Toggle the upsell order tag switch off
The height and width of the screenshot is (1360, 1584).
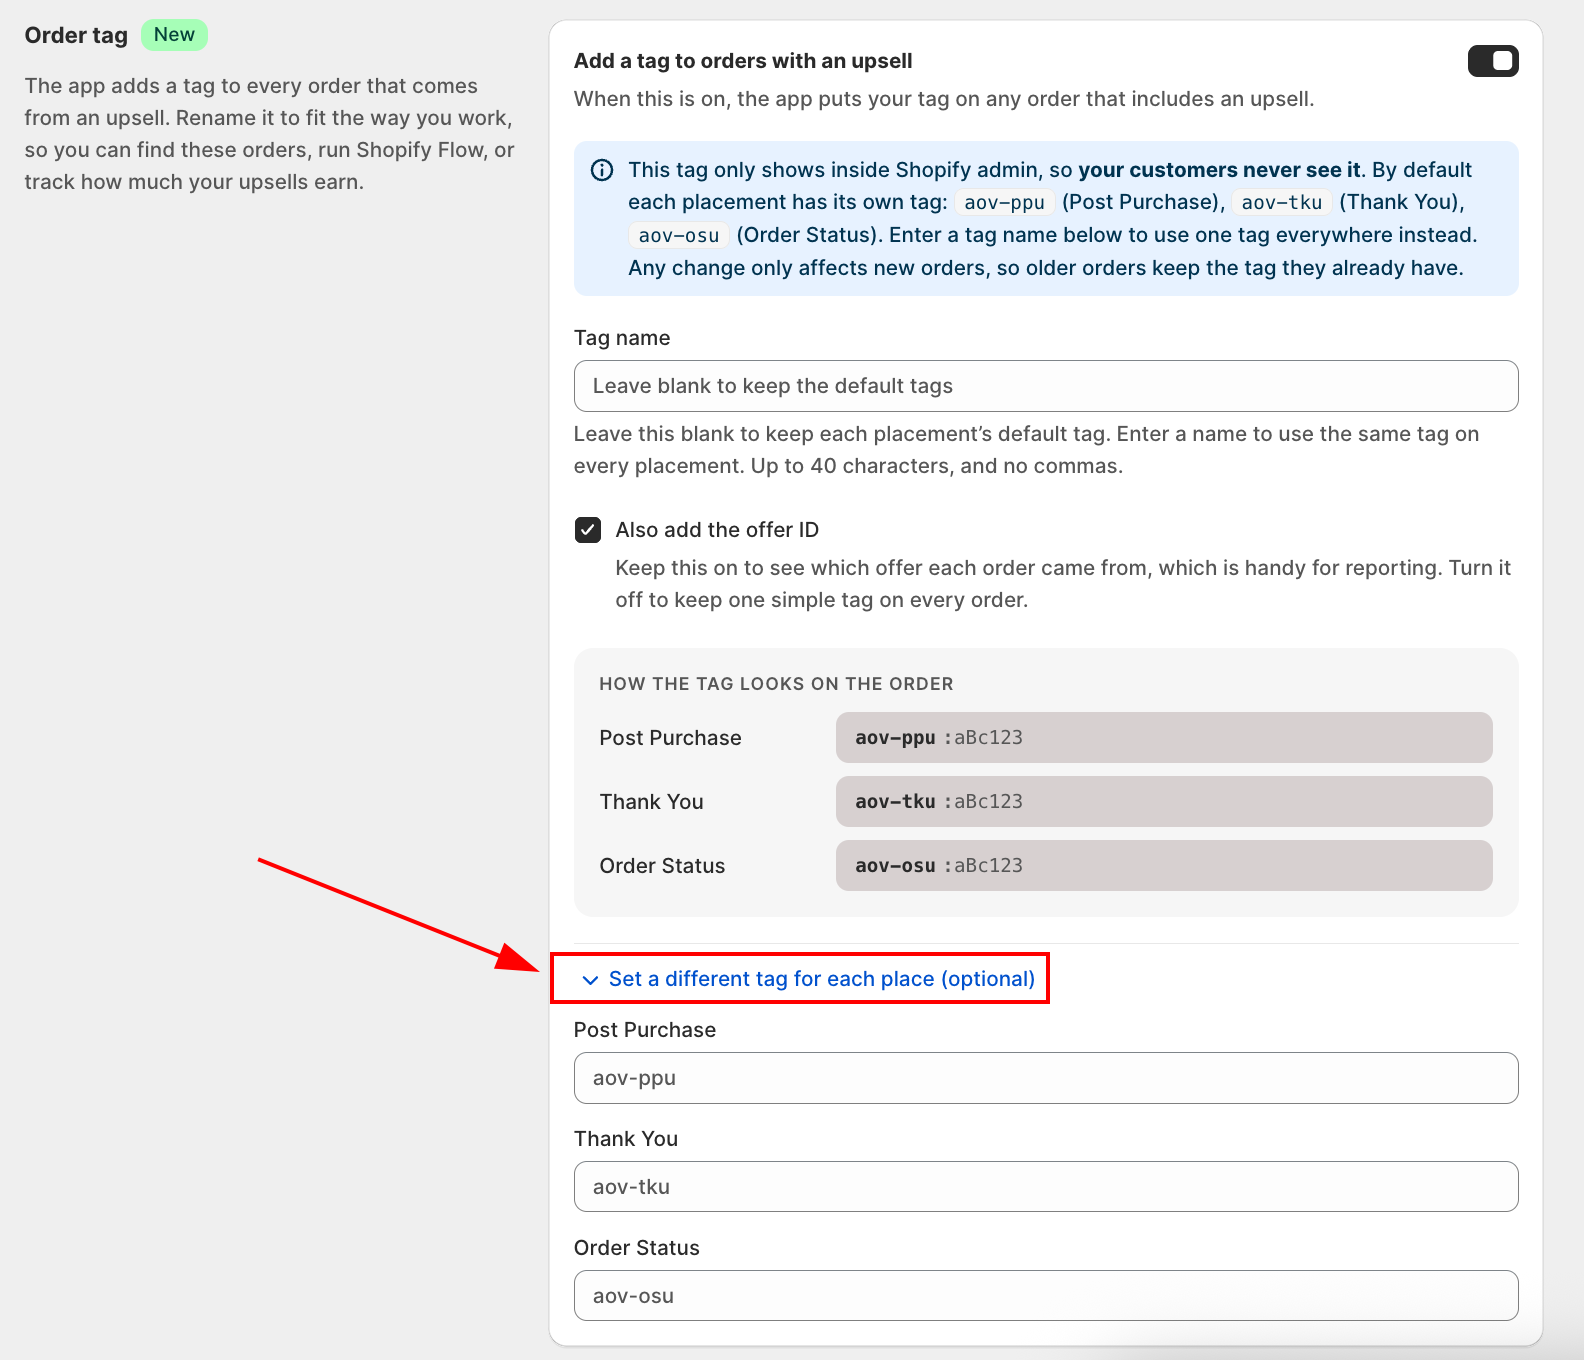point(1493,61)
